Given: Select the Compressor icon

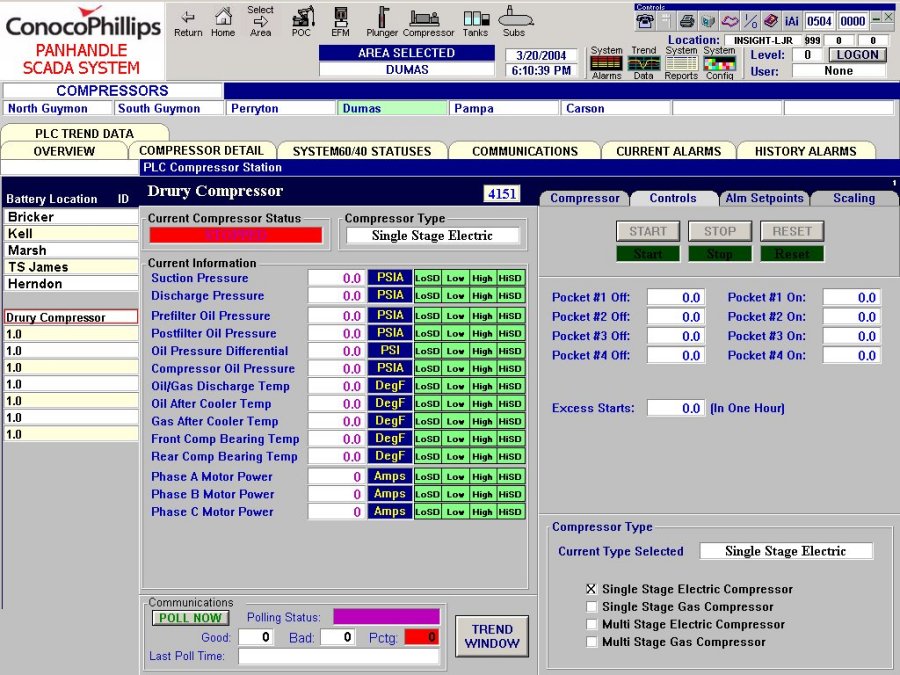Looking at the screenshot, I should (427, 21).
